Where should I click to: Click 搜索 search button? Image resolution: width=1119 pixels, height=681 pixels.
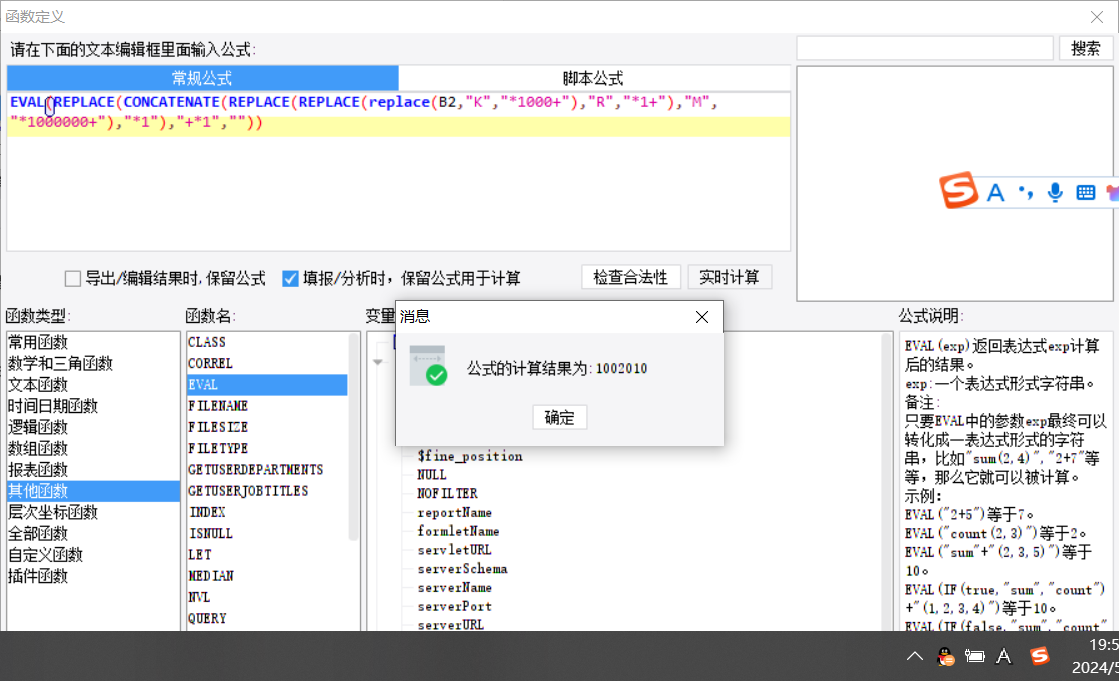point(1085,49)
